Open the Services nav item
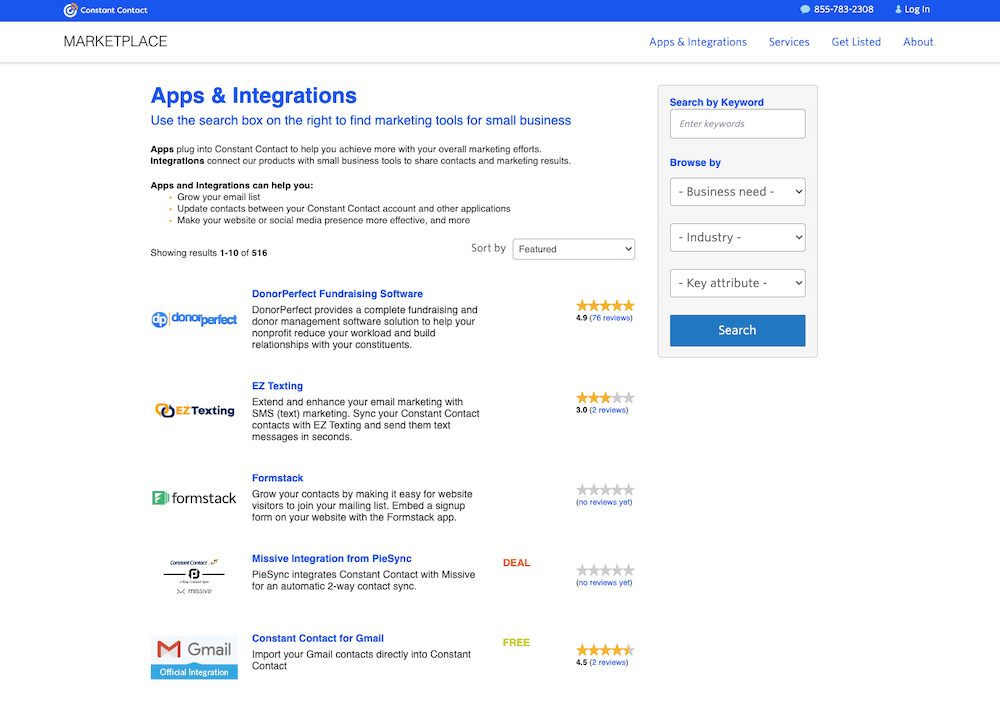The height and width of the screenshot is (702, 1000). (789, 42)
